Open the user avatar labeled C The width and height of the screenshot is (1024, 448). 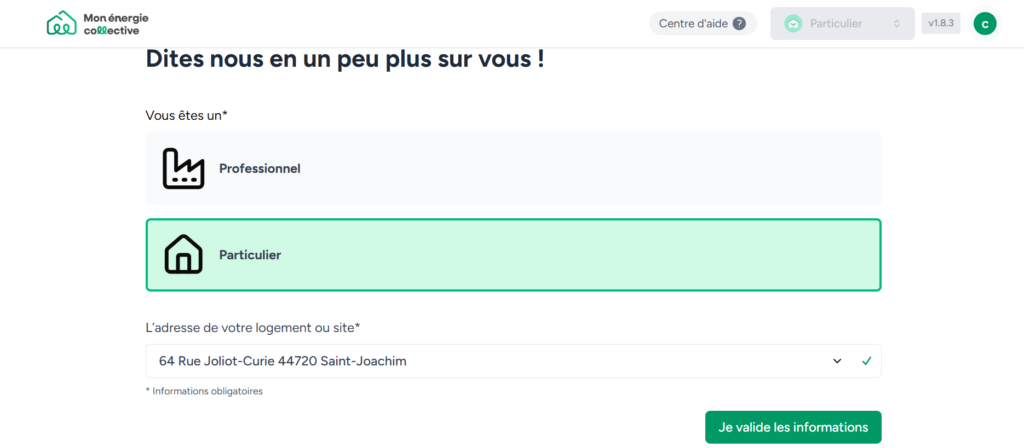pos(985,23)
